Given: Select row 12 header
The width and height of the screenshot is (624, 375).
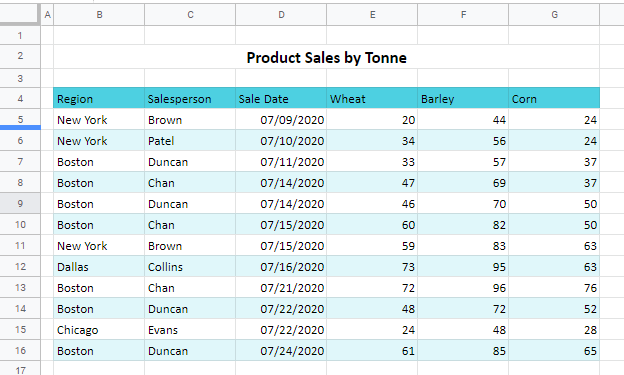Looking at the screenshot, I should click(20, 266).
